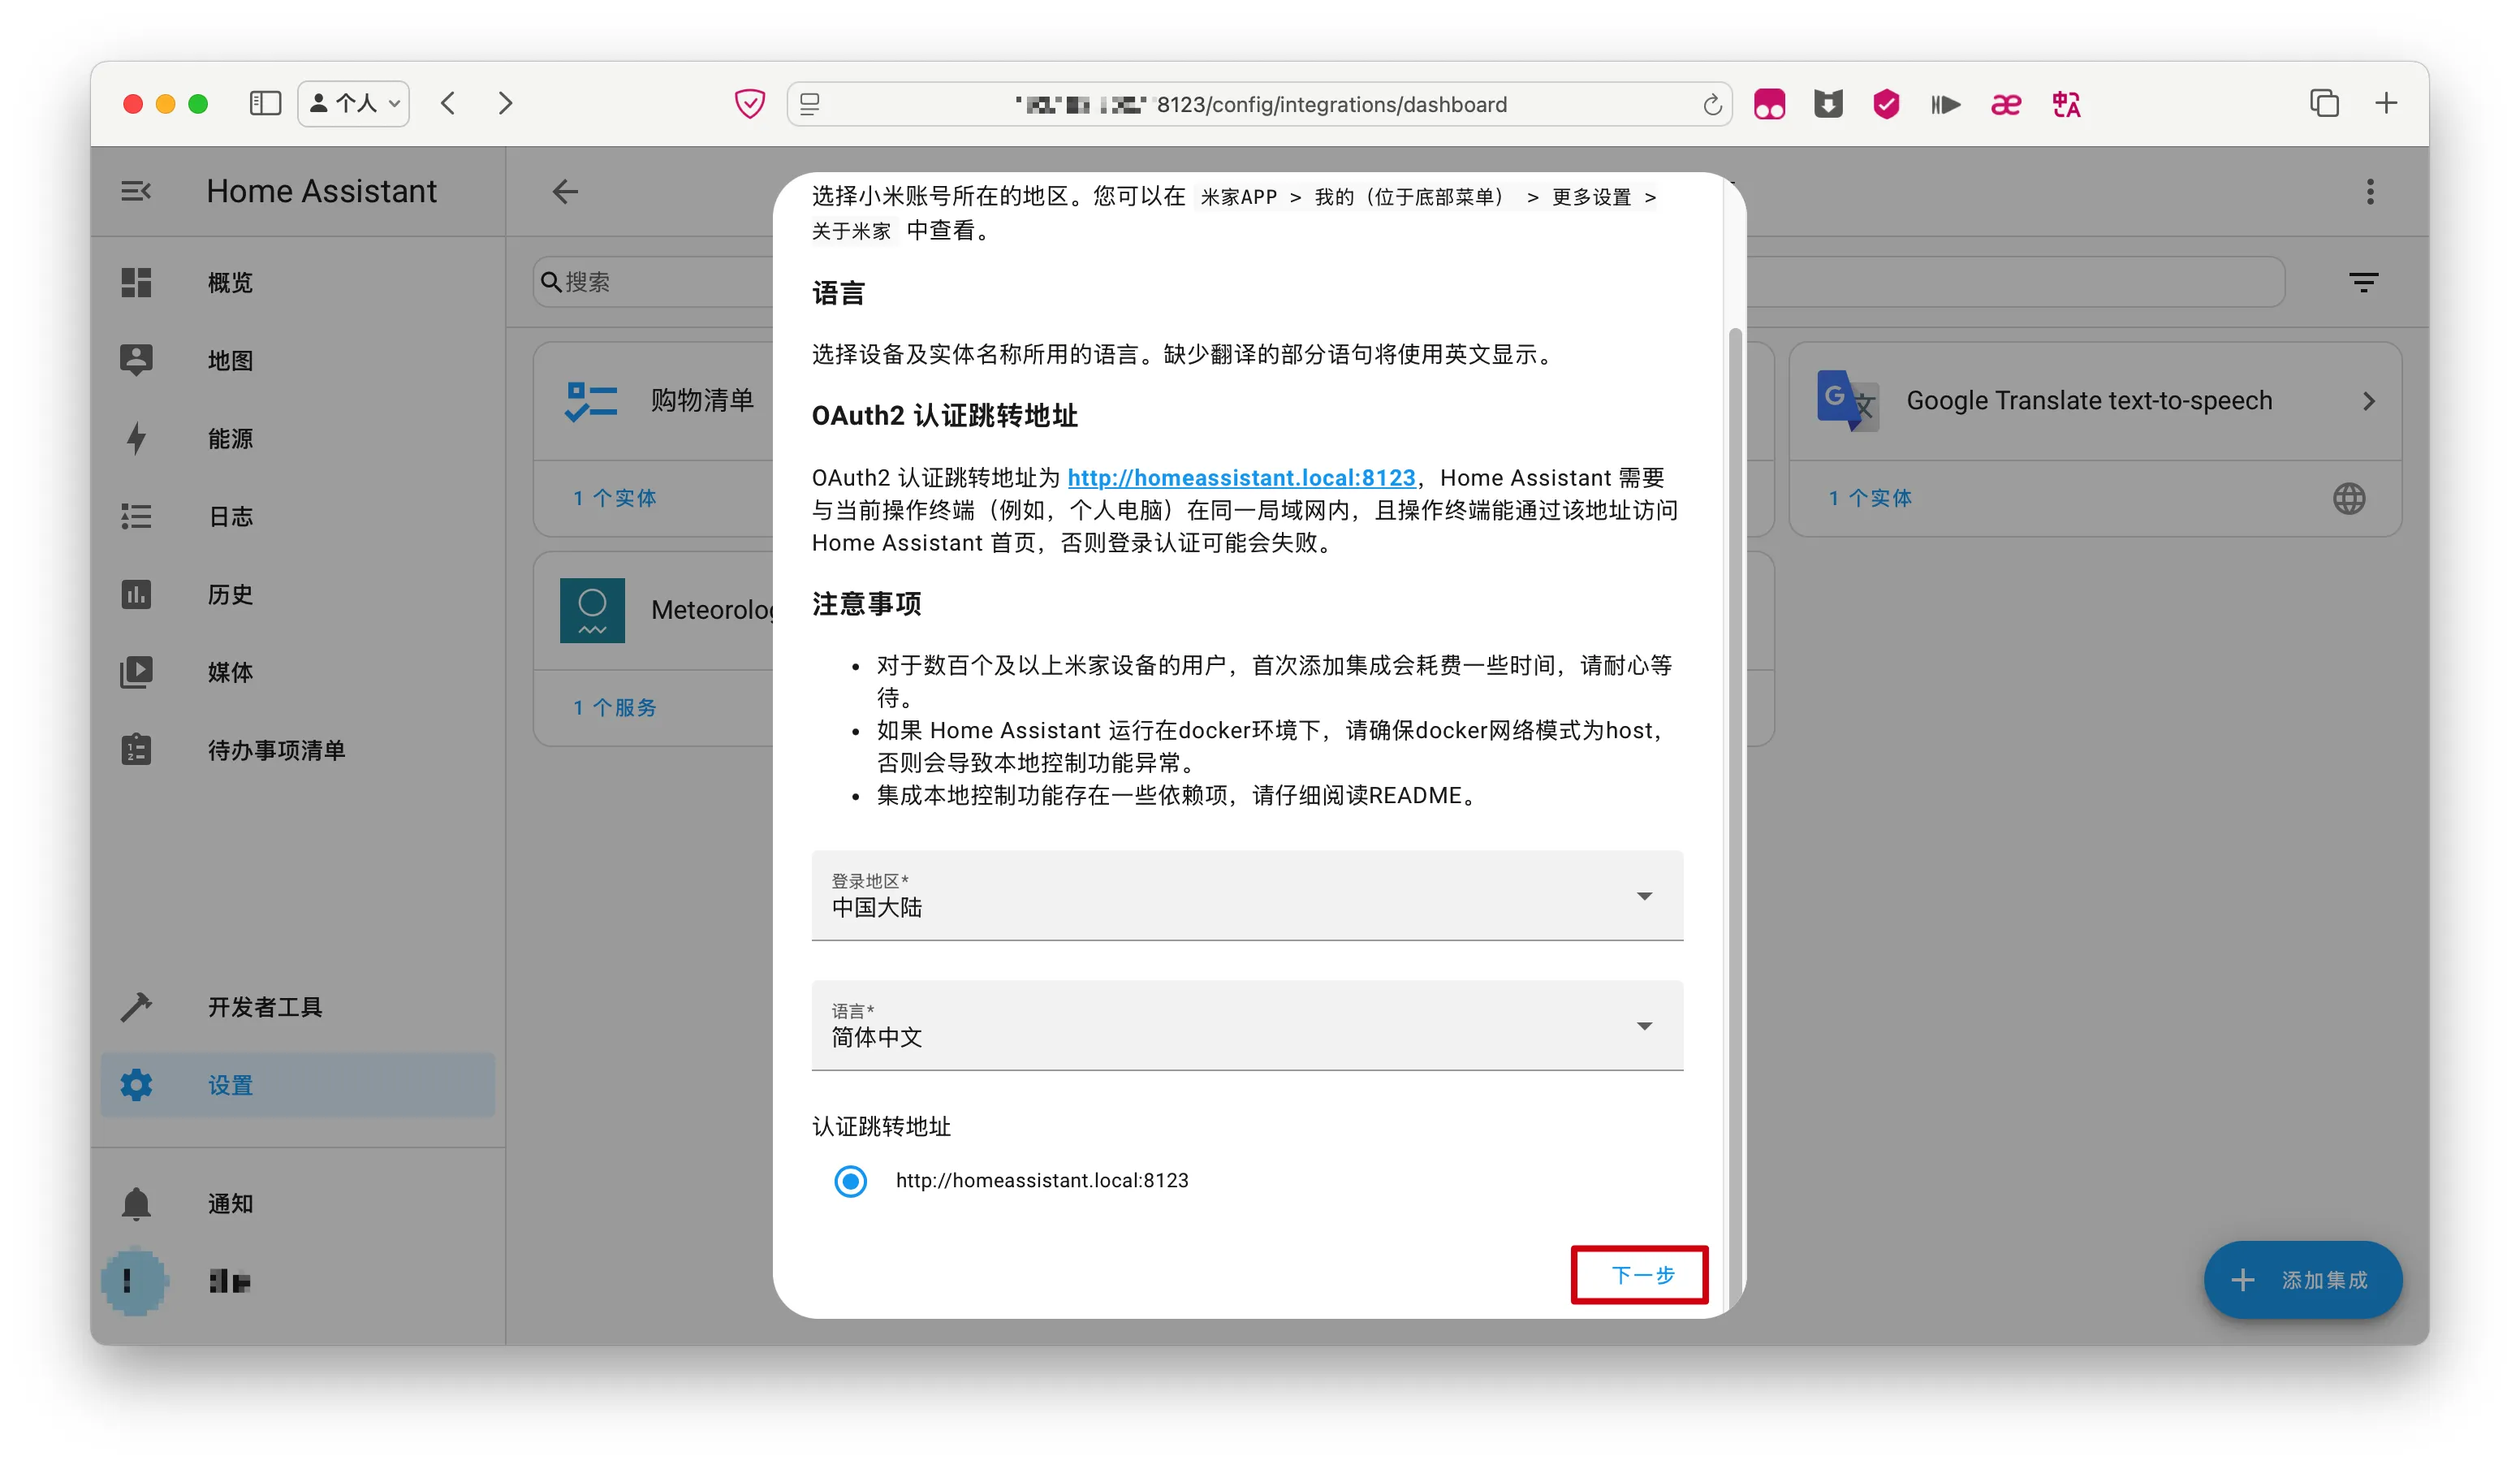This screenshot has width=2520, height=1465.
Task: Open 开发者工具 developer tools
Action: [297, 1007]
